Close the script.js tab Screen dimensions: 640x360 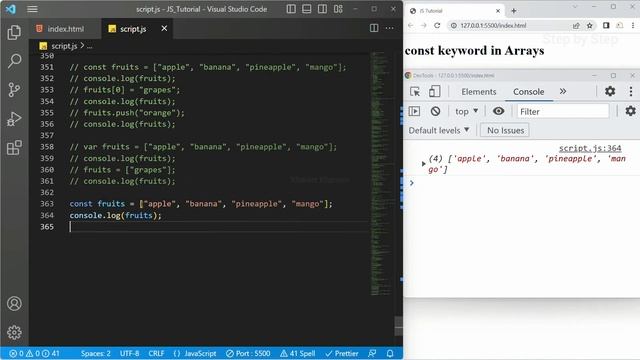click(x=164, y=28)
